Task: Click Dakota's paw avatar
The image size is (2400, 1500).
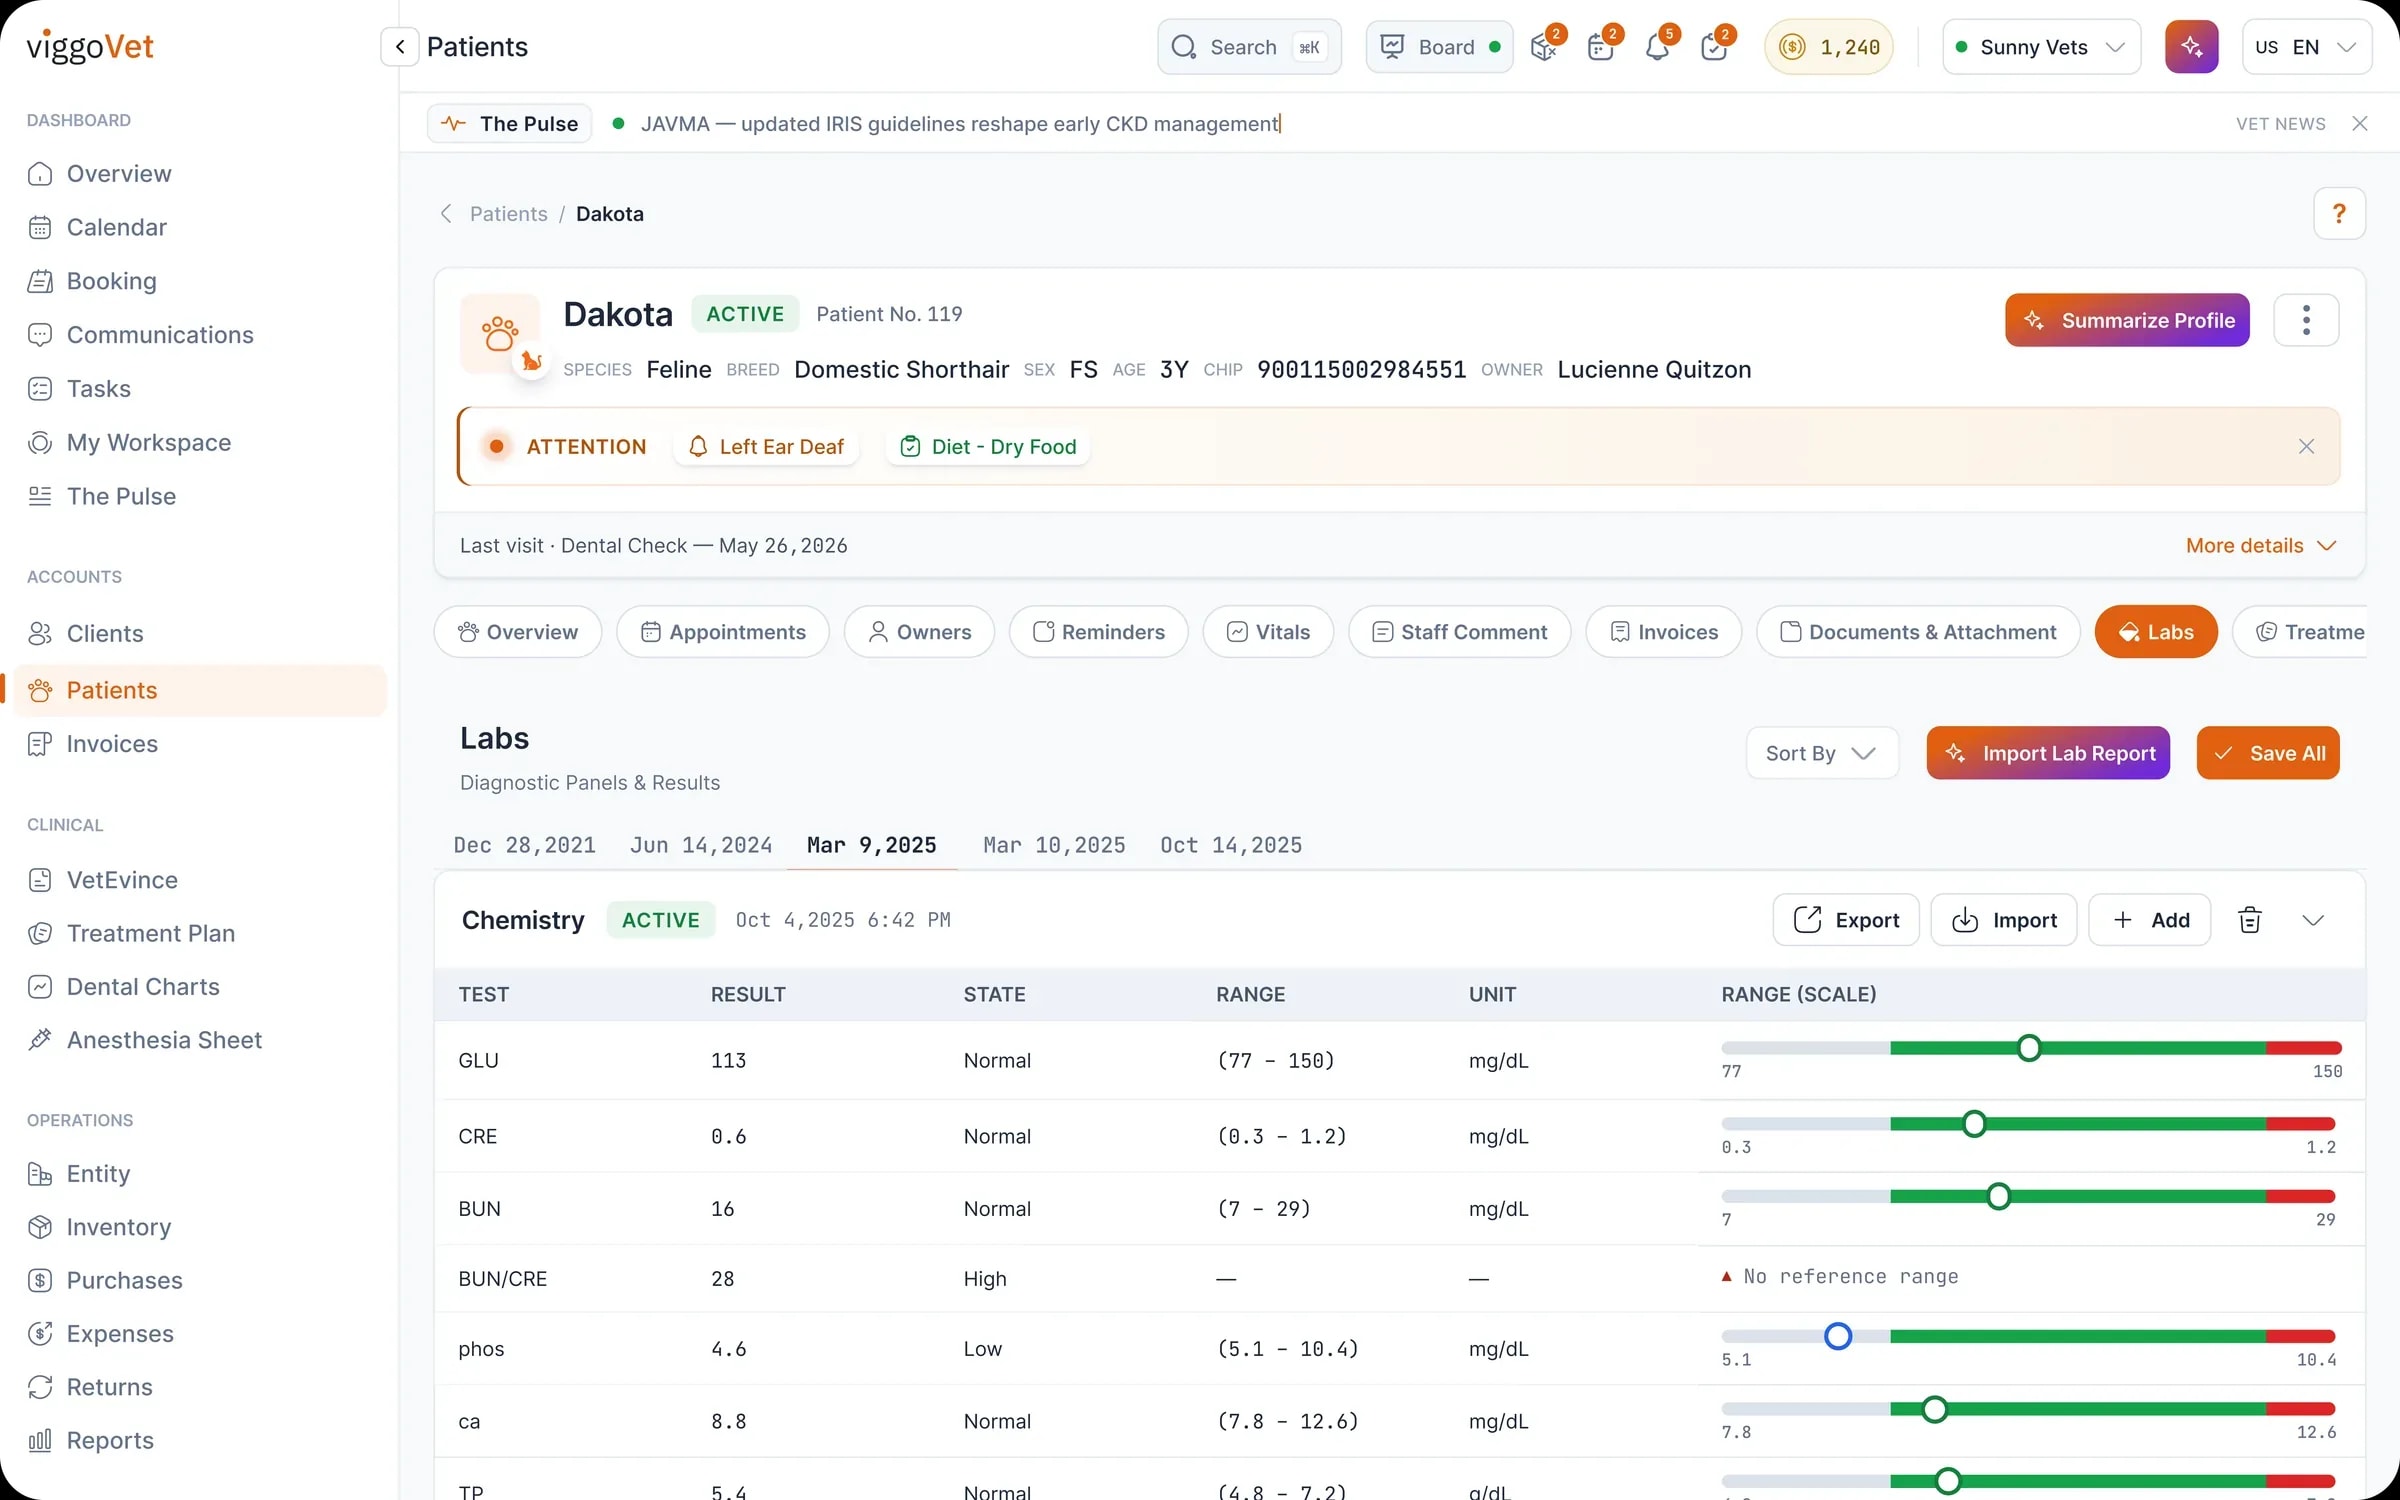Action: tap(500, 333)
